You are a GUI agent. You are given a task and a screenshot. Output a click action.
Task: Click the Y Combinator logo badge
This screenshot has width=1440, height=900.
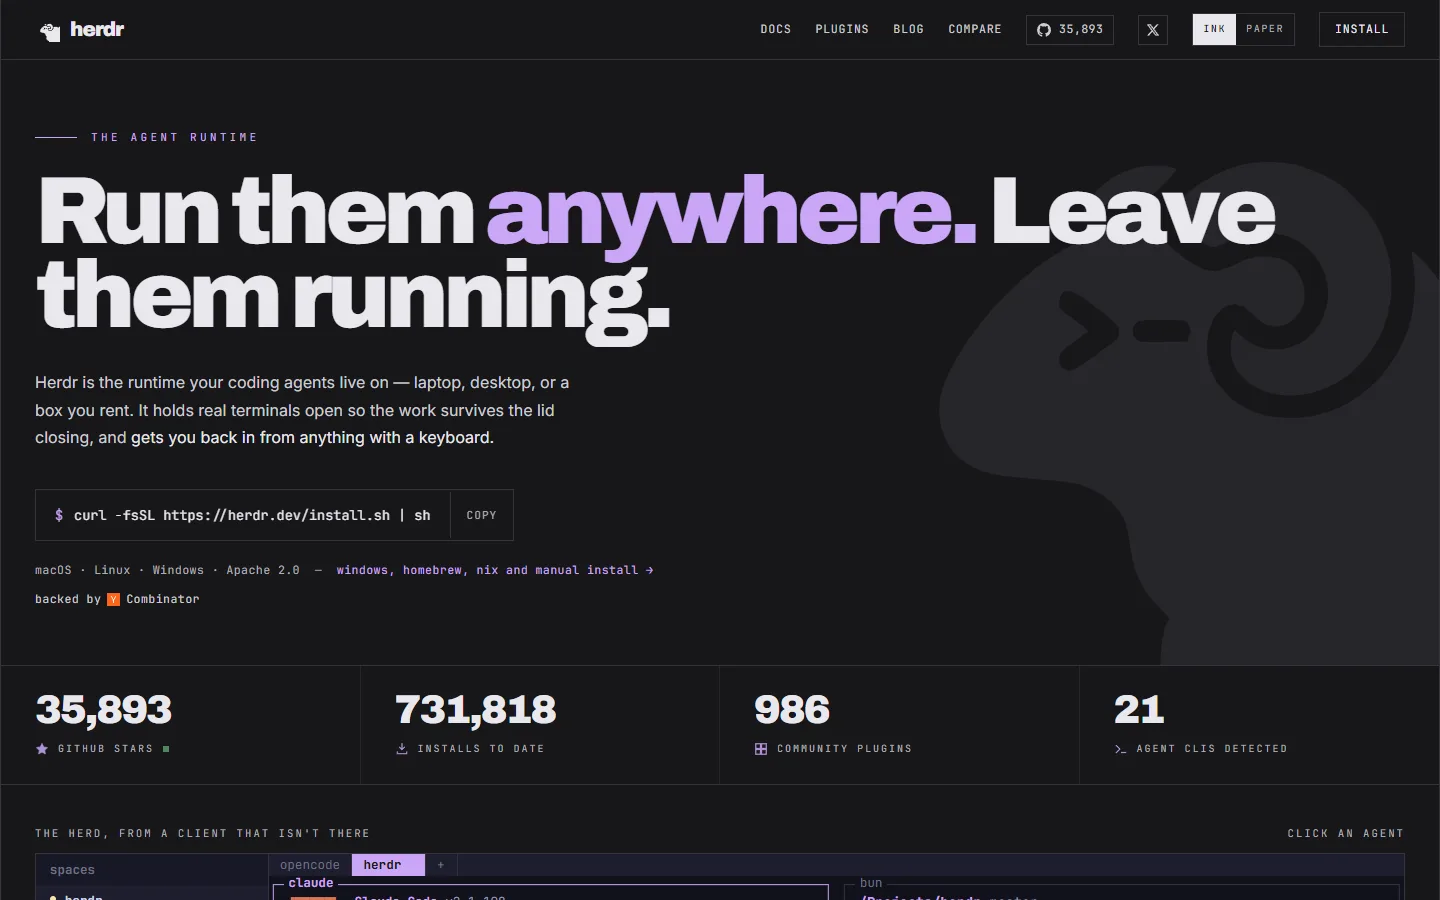pos(114,600)
